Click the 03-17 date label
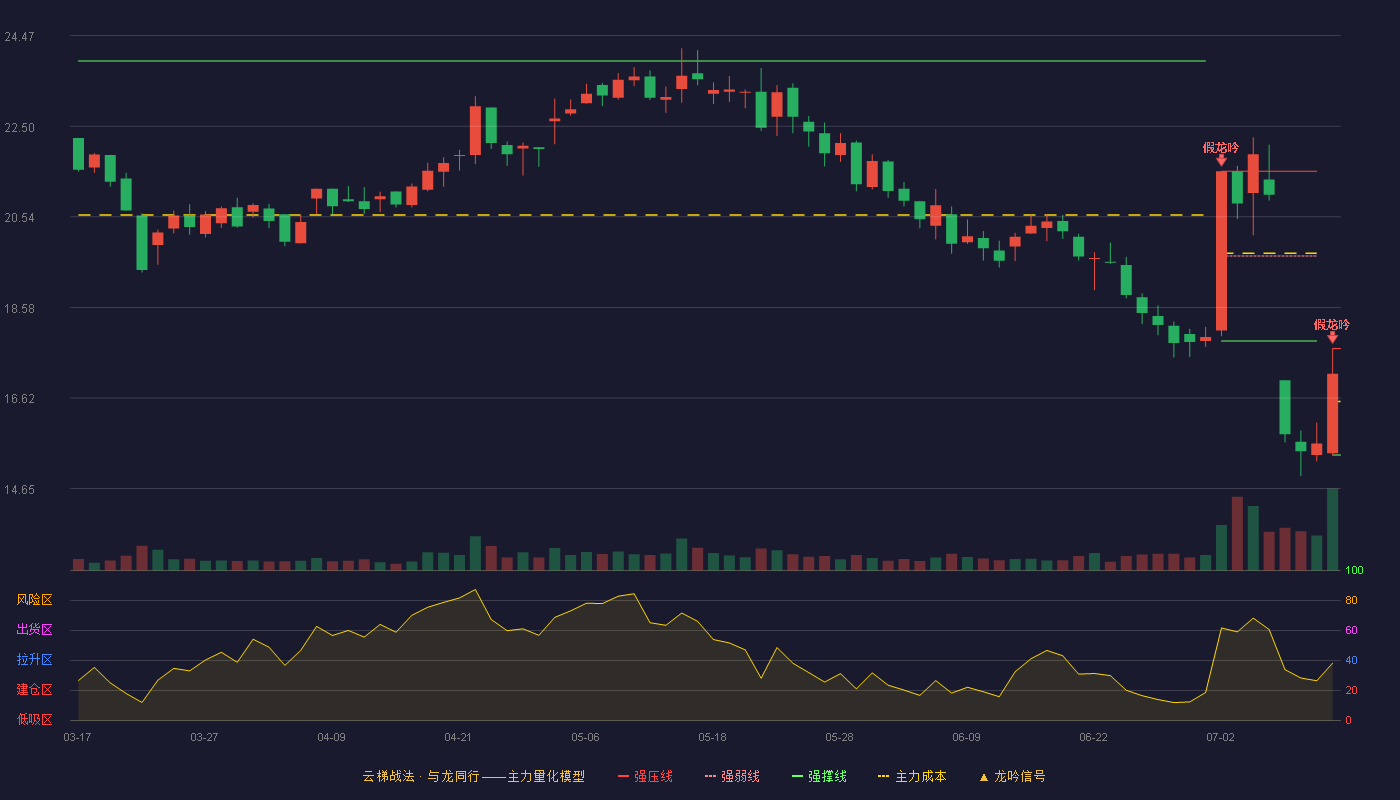 click(77, 737)
